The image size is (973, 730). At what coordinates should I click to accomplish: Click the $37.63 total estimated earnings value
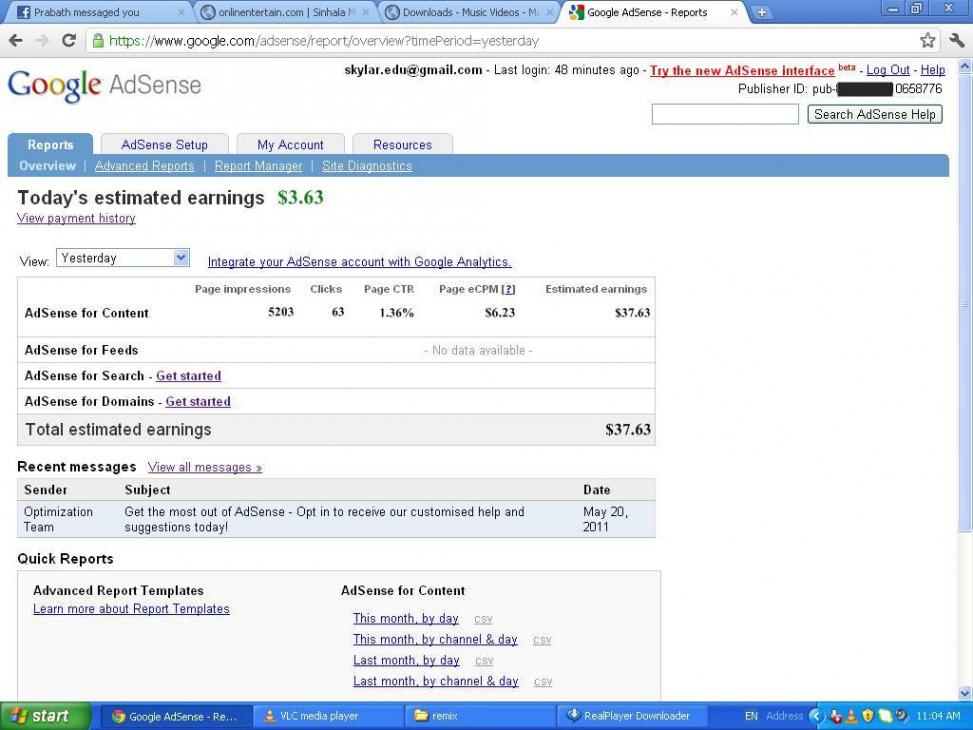click(x=627, y=430)
